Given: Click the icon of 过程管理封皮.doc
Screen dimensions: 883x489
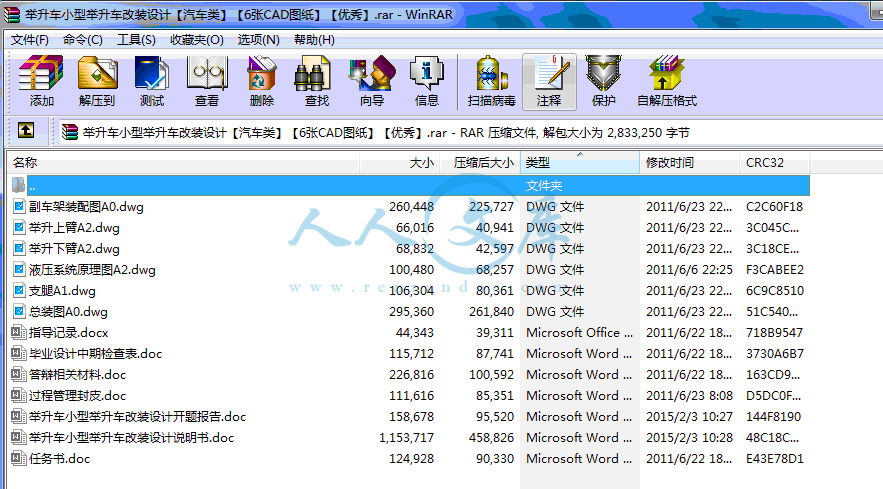Looking at the screenshot, I should pyautogui.click(x=19, y=395).
